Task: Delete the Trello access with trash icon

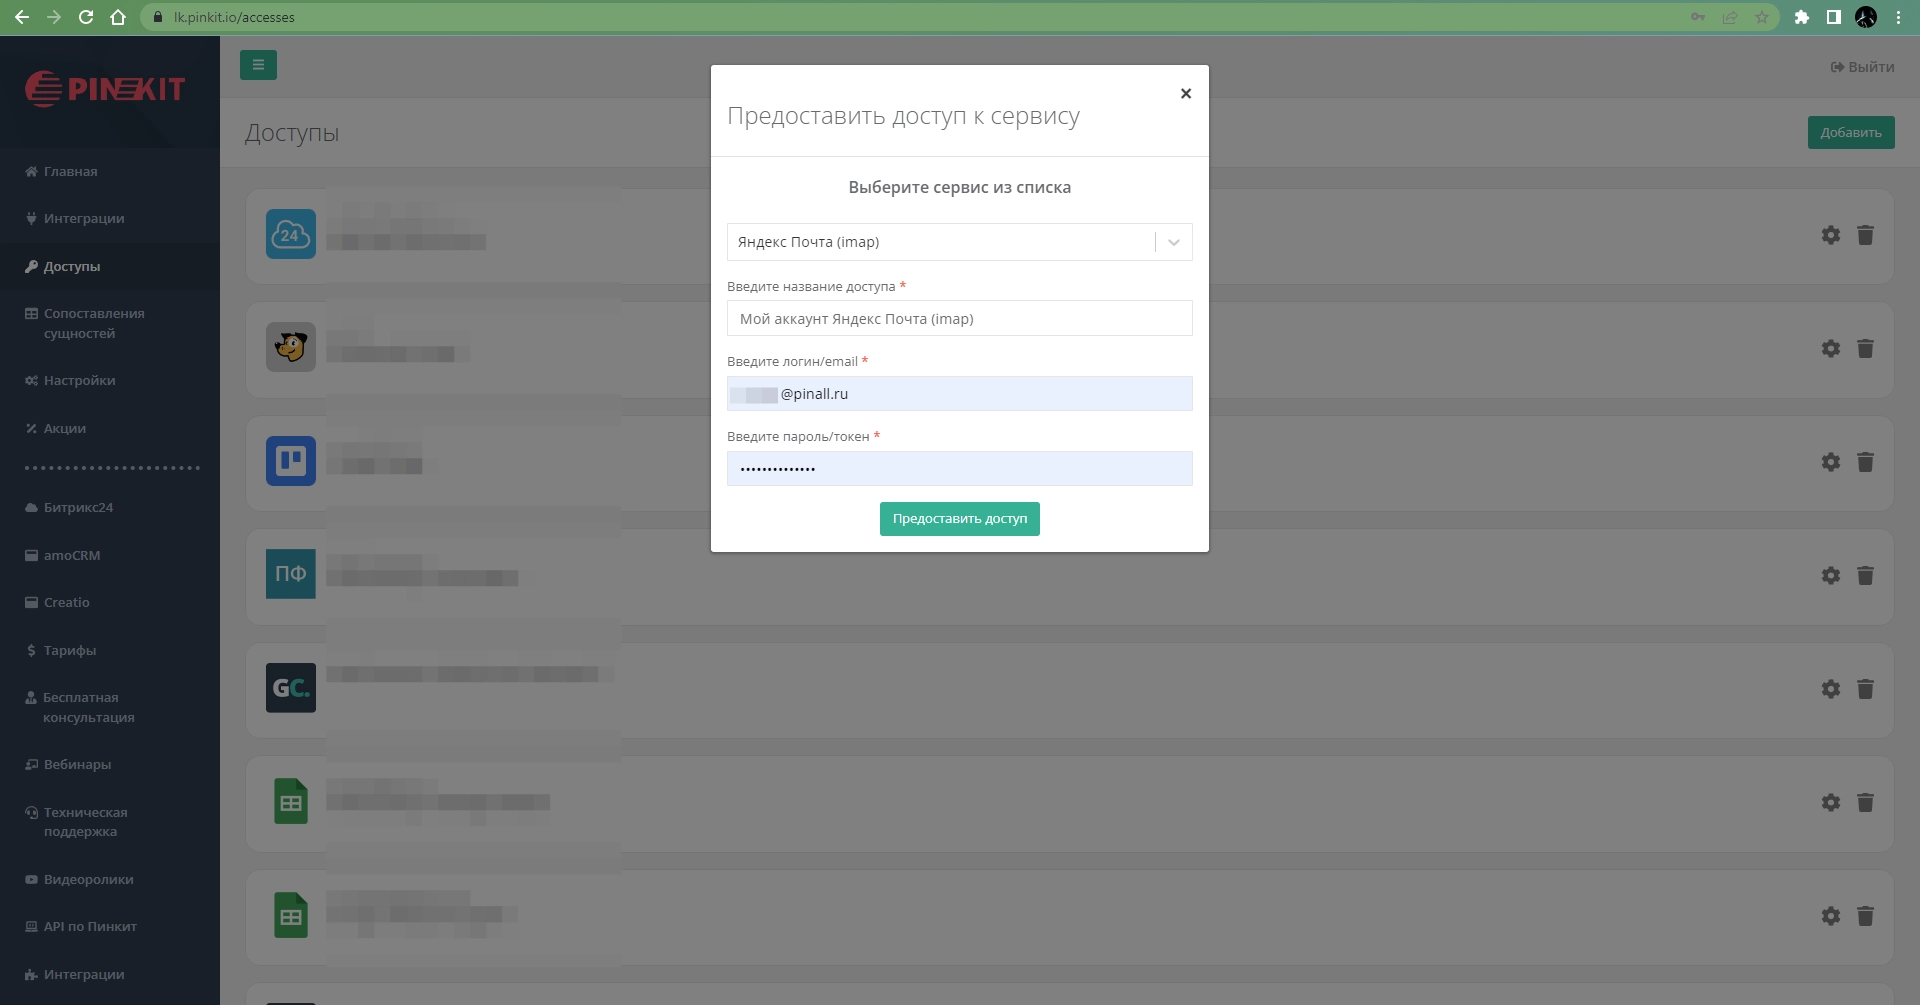Action: (x=1865, y=462)
